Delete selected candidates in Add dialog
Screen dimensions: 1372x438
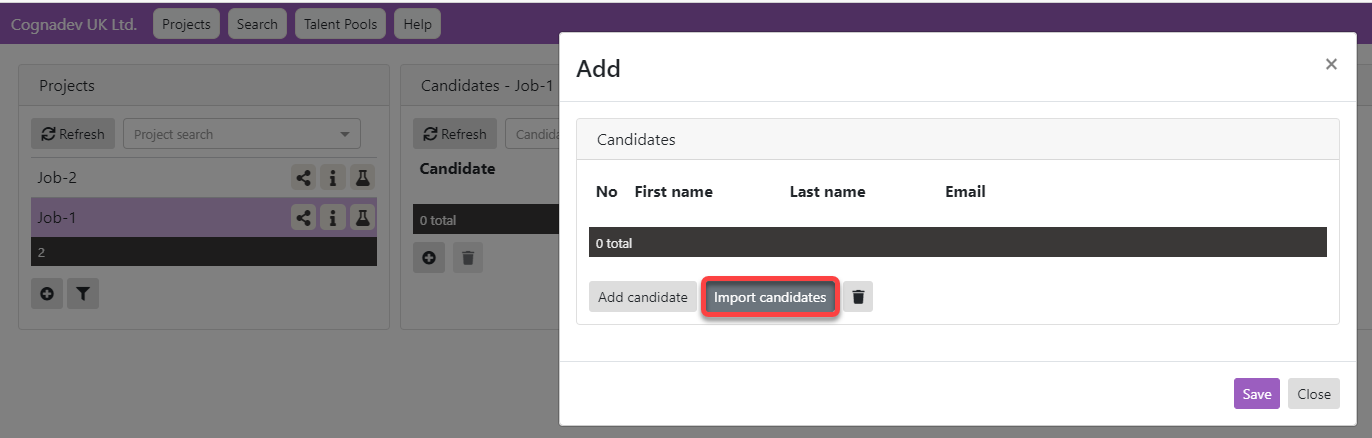click(858, 297)
